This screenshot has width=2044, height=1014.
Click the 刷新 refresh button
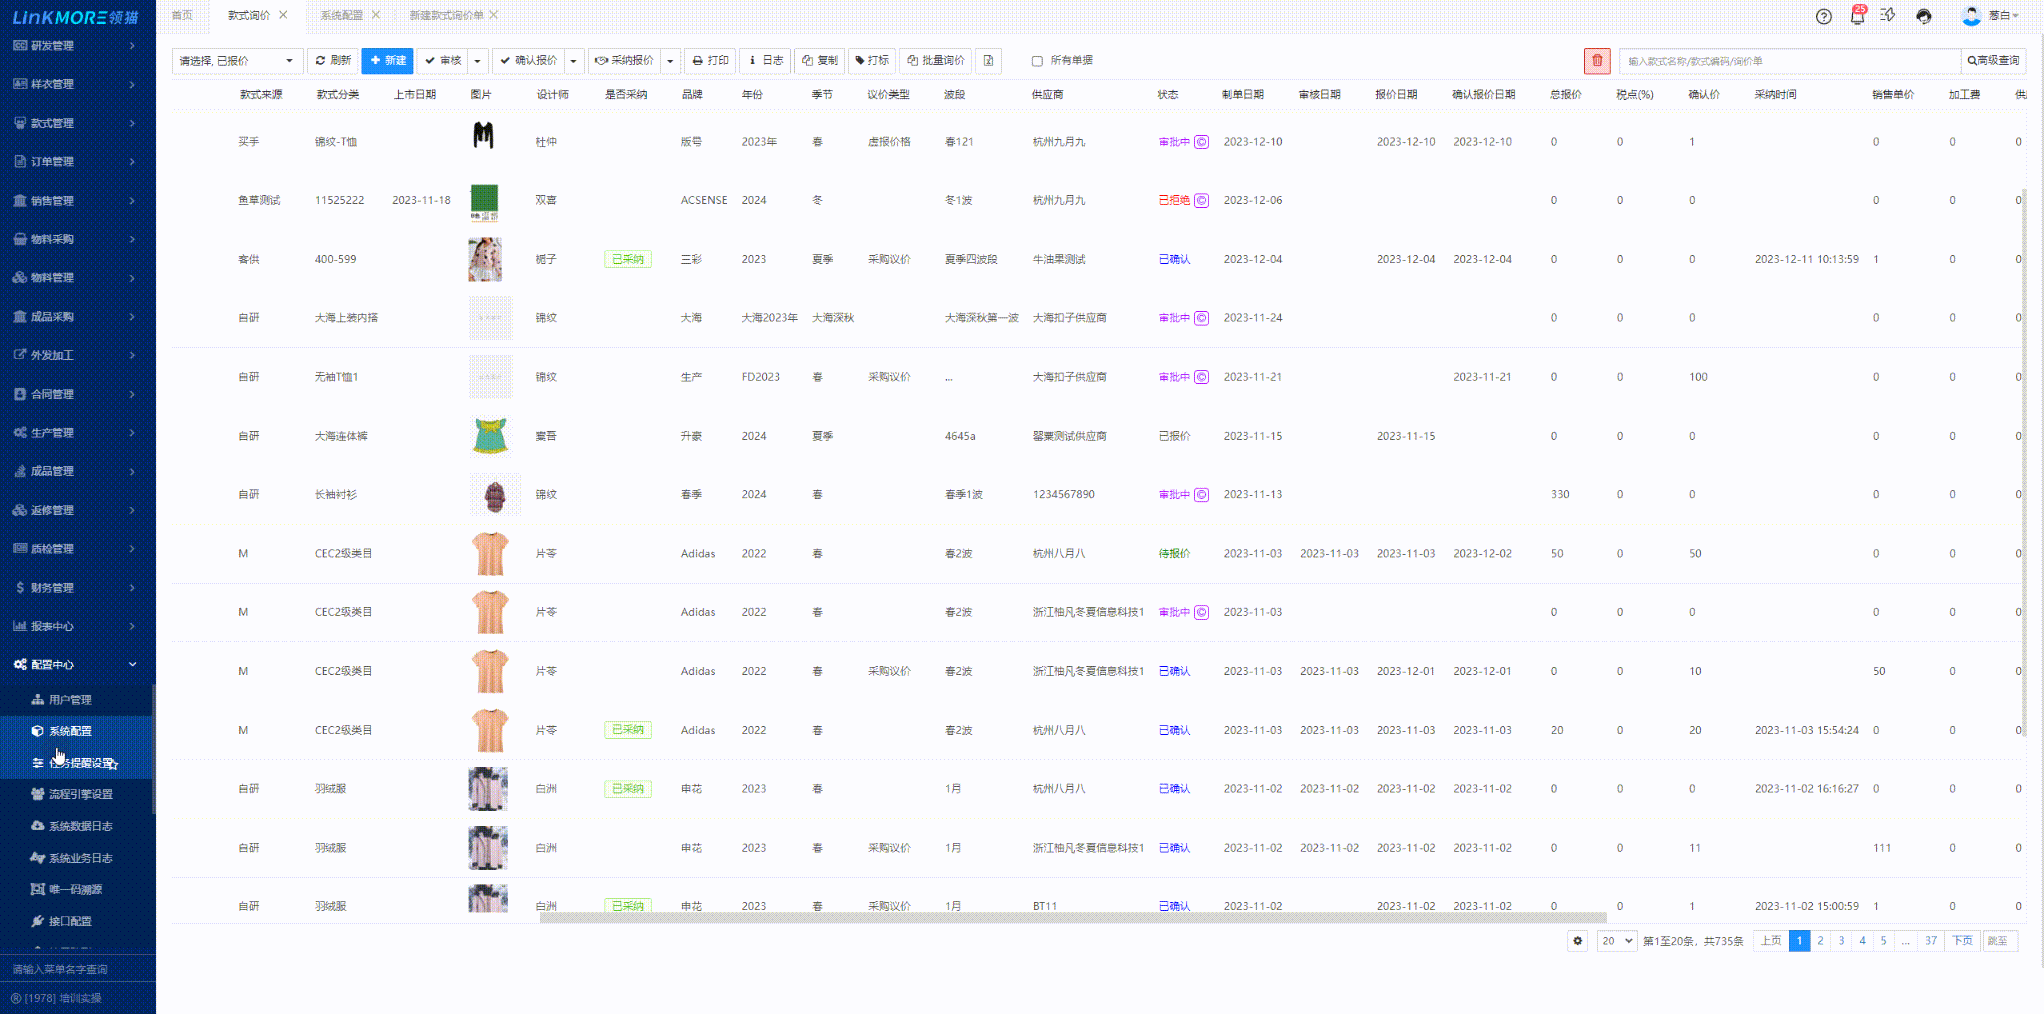pyautogui.click(x=333, y=61)
